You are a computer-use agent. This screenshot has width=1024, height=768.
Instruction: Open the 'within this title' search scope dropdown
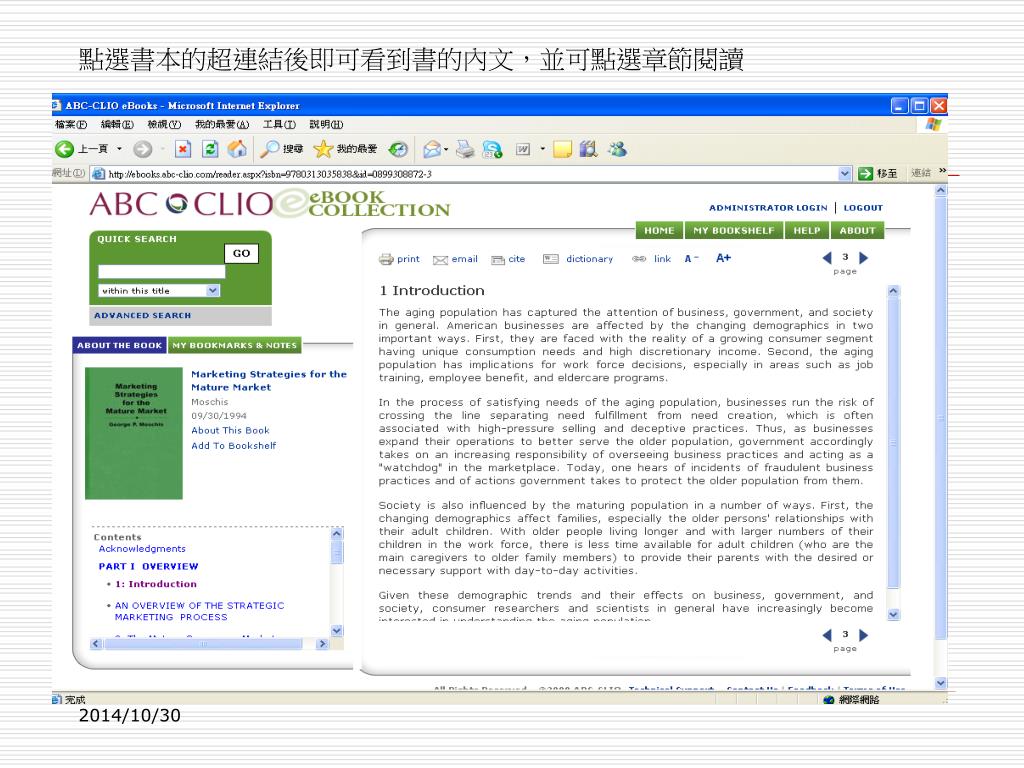(x=213, y=291)
